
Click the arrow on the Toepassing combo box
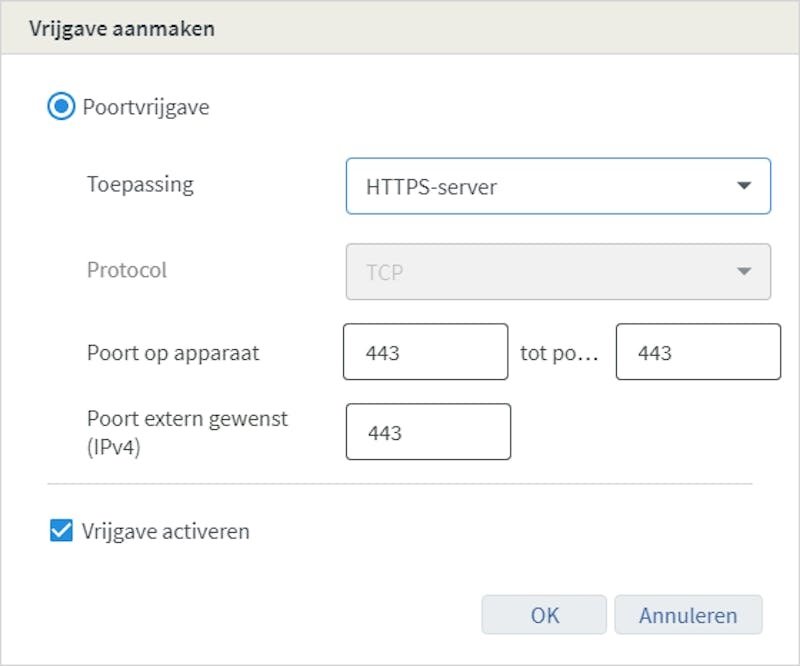[744, 185]
